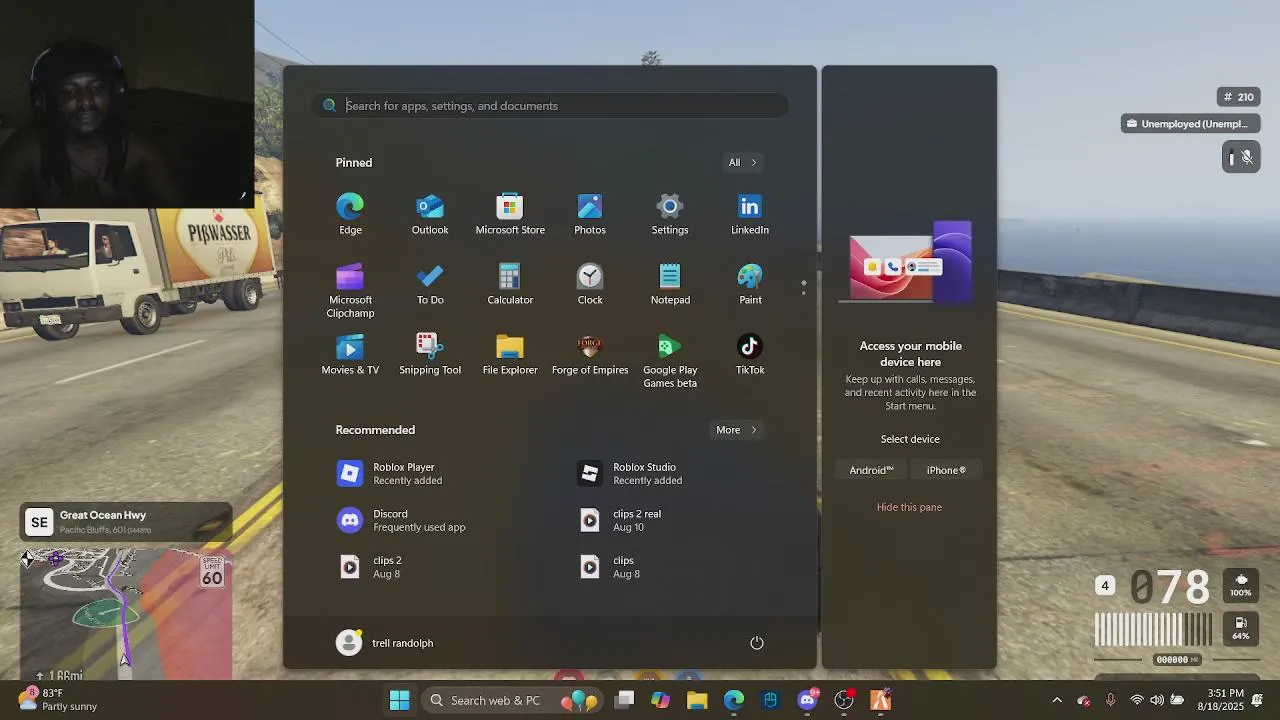This screenshot has height=720, width=1280.
Task: Open the Photos app
Action: coord(590,214)
